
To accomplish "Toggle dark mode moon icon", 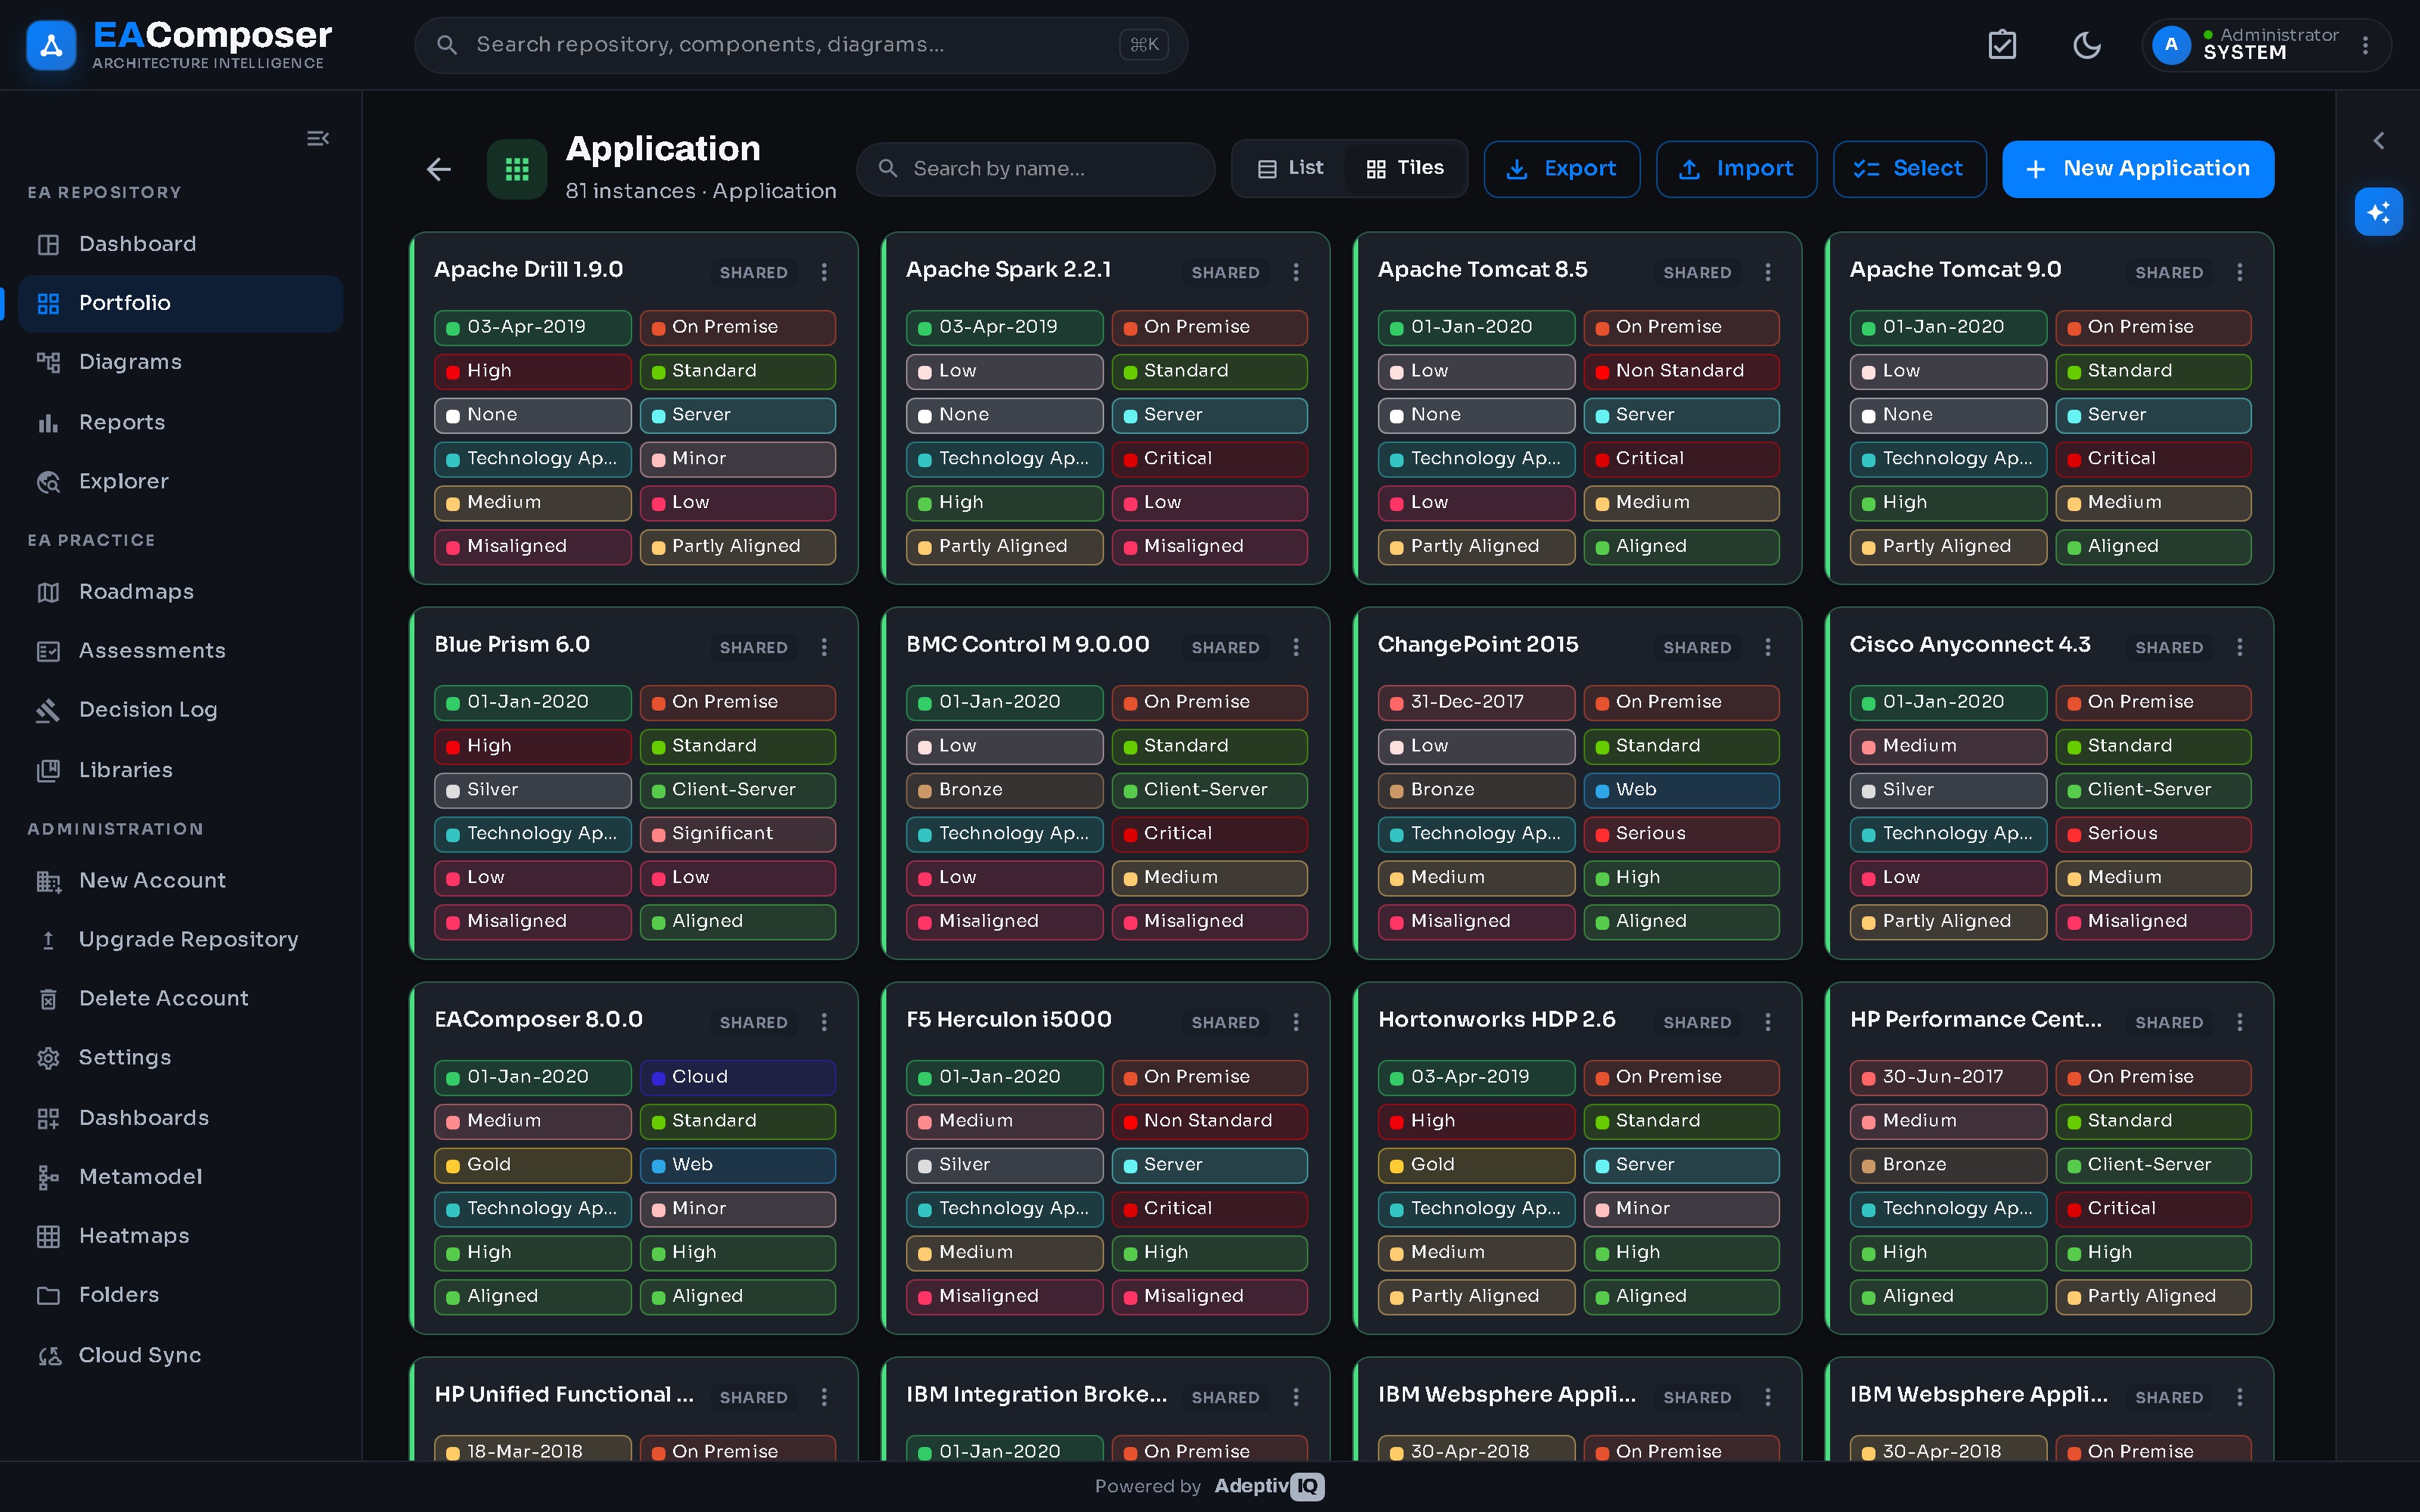I will (2087, 45).
